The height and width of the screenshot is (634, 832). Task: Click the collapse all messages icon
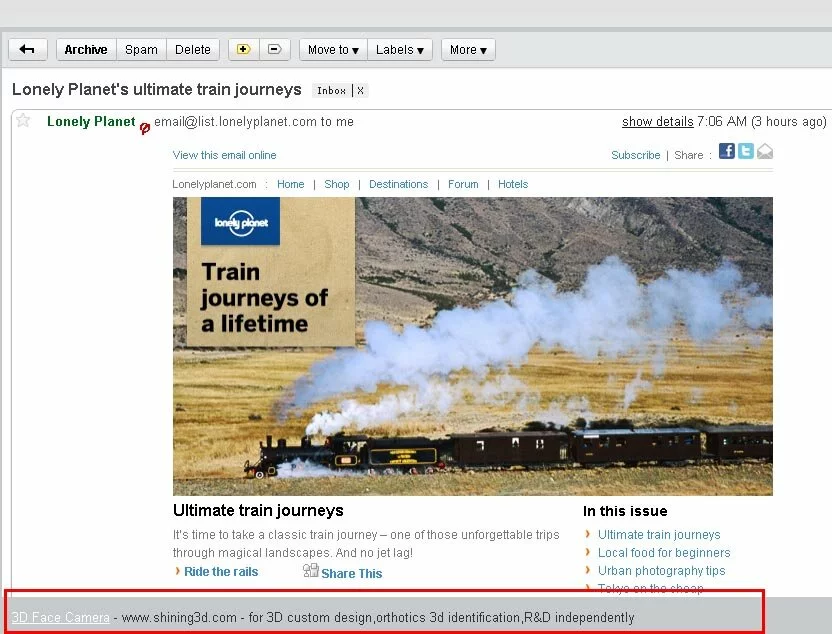274,48
